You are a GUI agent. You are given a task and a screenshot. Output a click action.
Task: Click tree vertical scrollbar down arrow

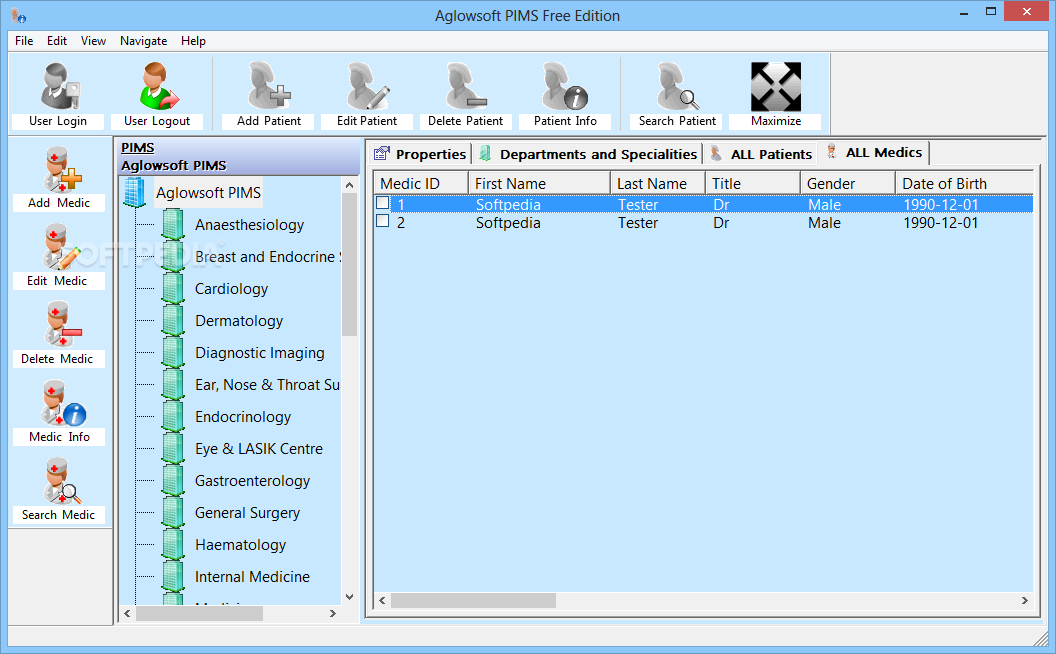click(x=349, y=596)
